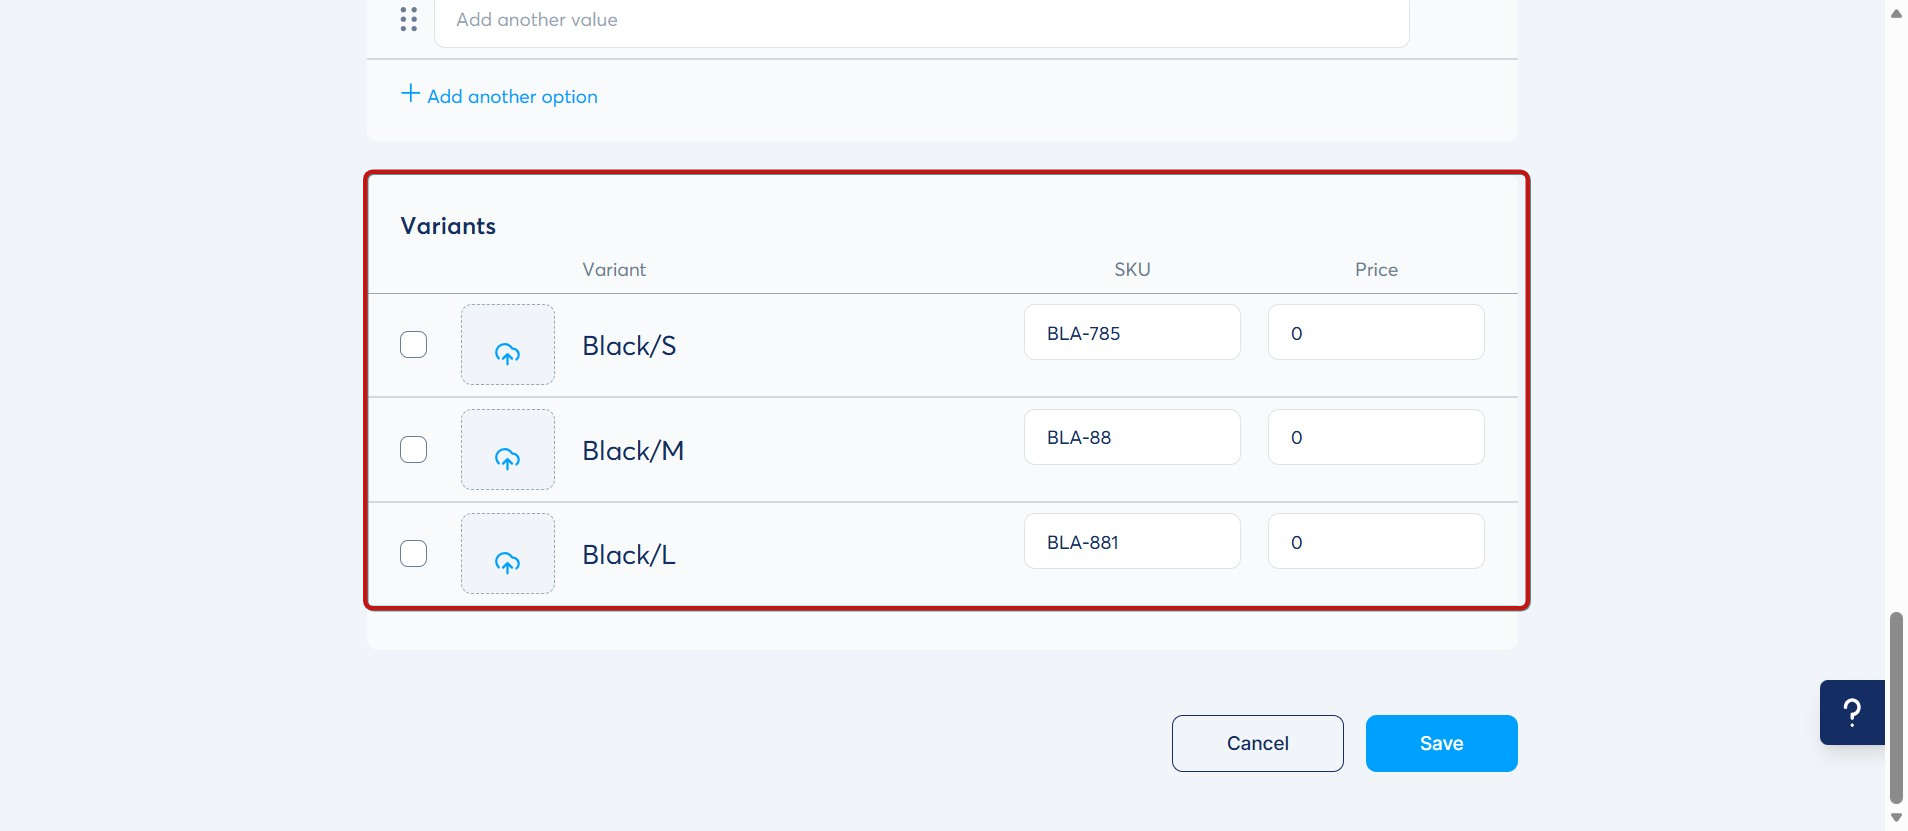Edit the BLA-785 SKU field
The width and height of the screenshot is (1908, 831).
tap(1132, 333)
